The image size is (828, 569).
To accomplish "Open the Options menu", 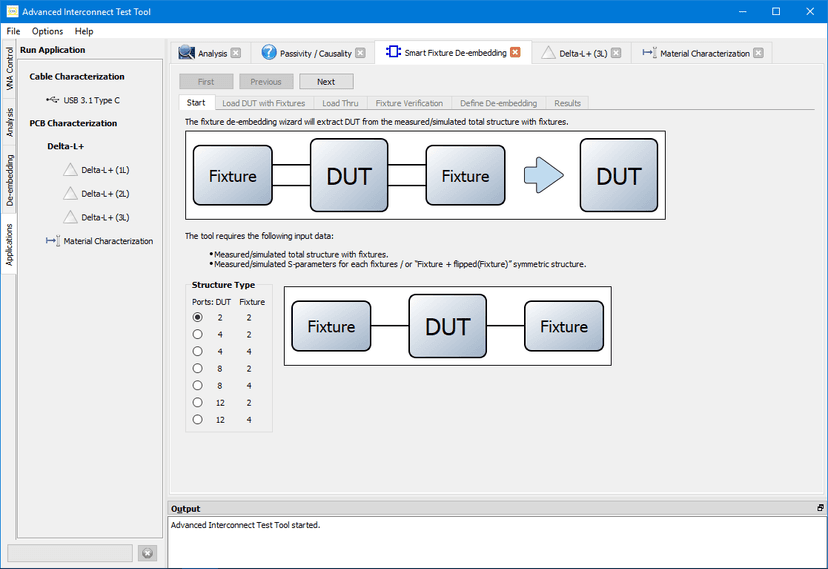I will (x=47, y=31).
